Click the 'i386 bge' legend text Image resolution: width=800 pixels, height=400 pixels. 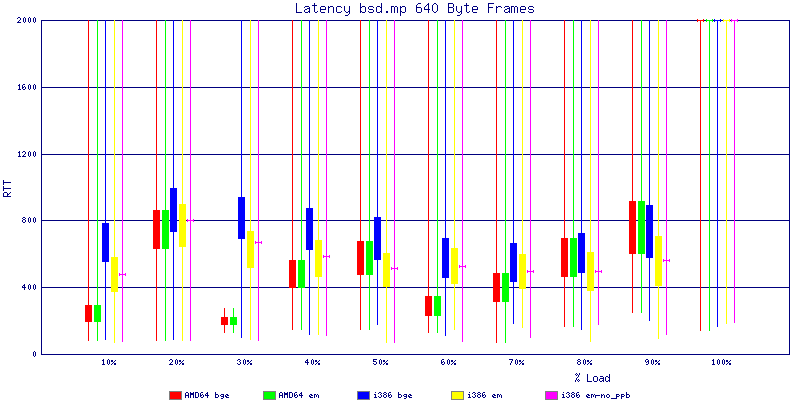pos(392,395)
